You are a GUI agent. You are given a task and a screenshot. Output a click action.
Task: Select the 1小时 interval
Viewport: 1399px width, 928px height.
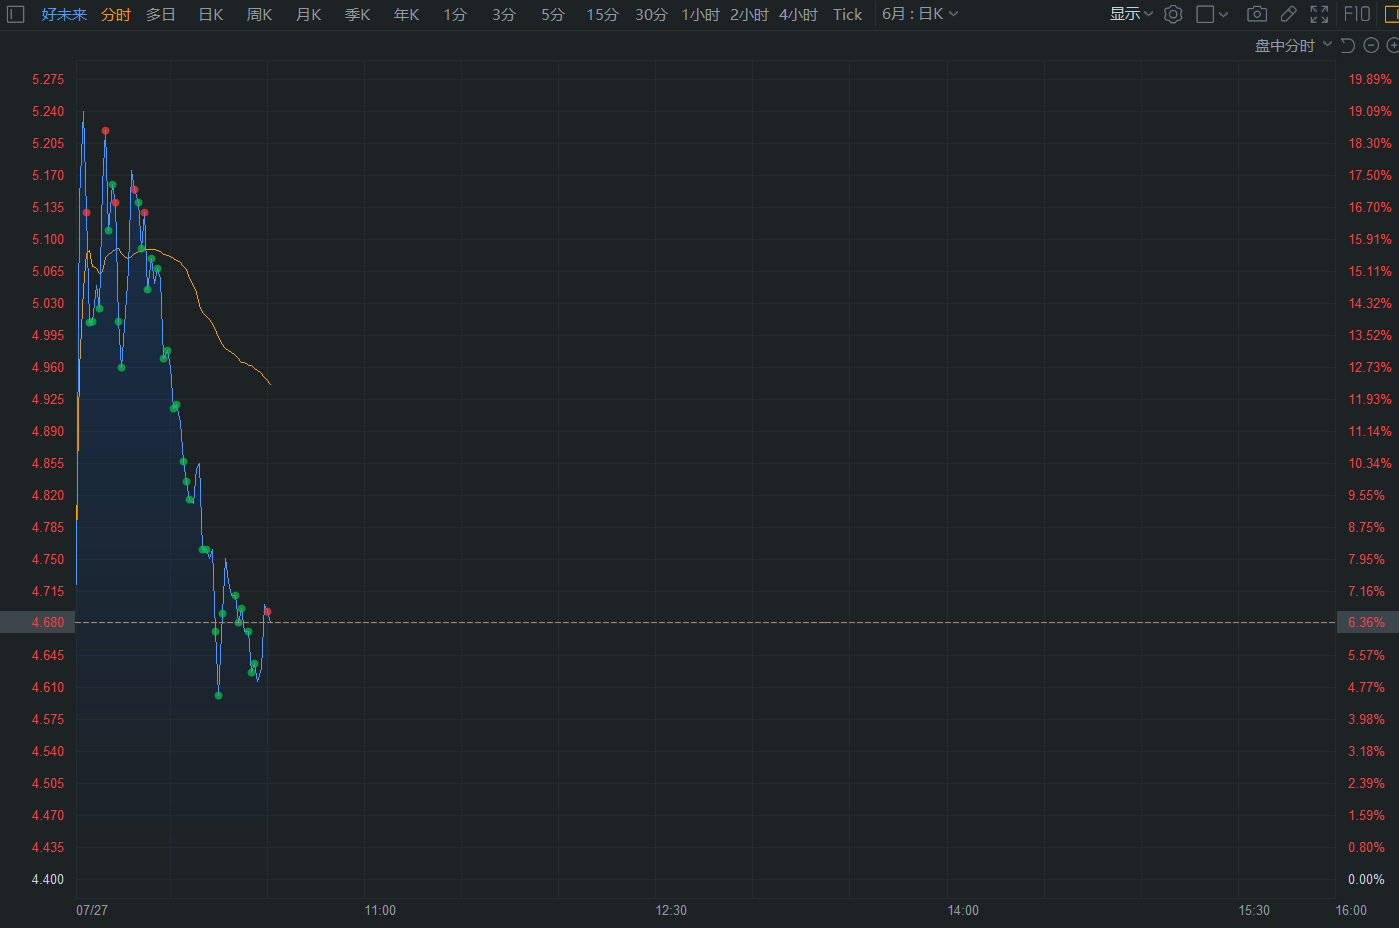pos(700,15)
